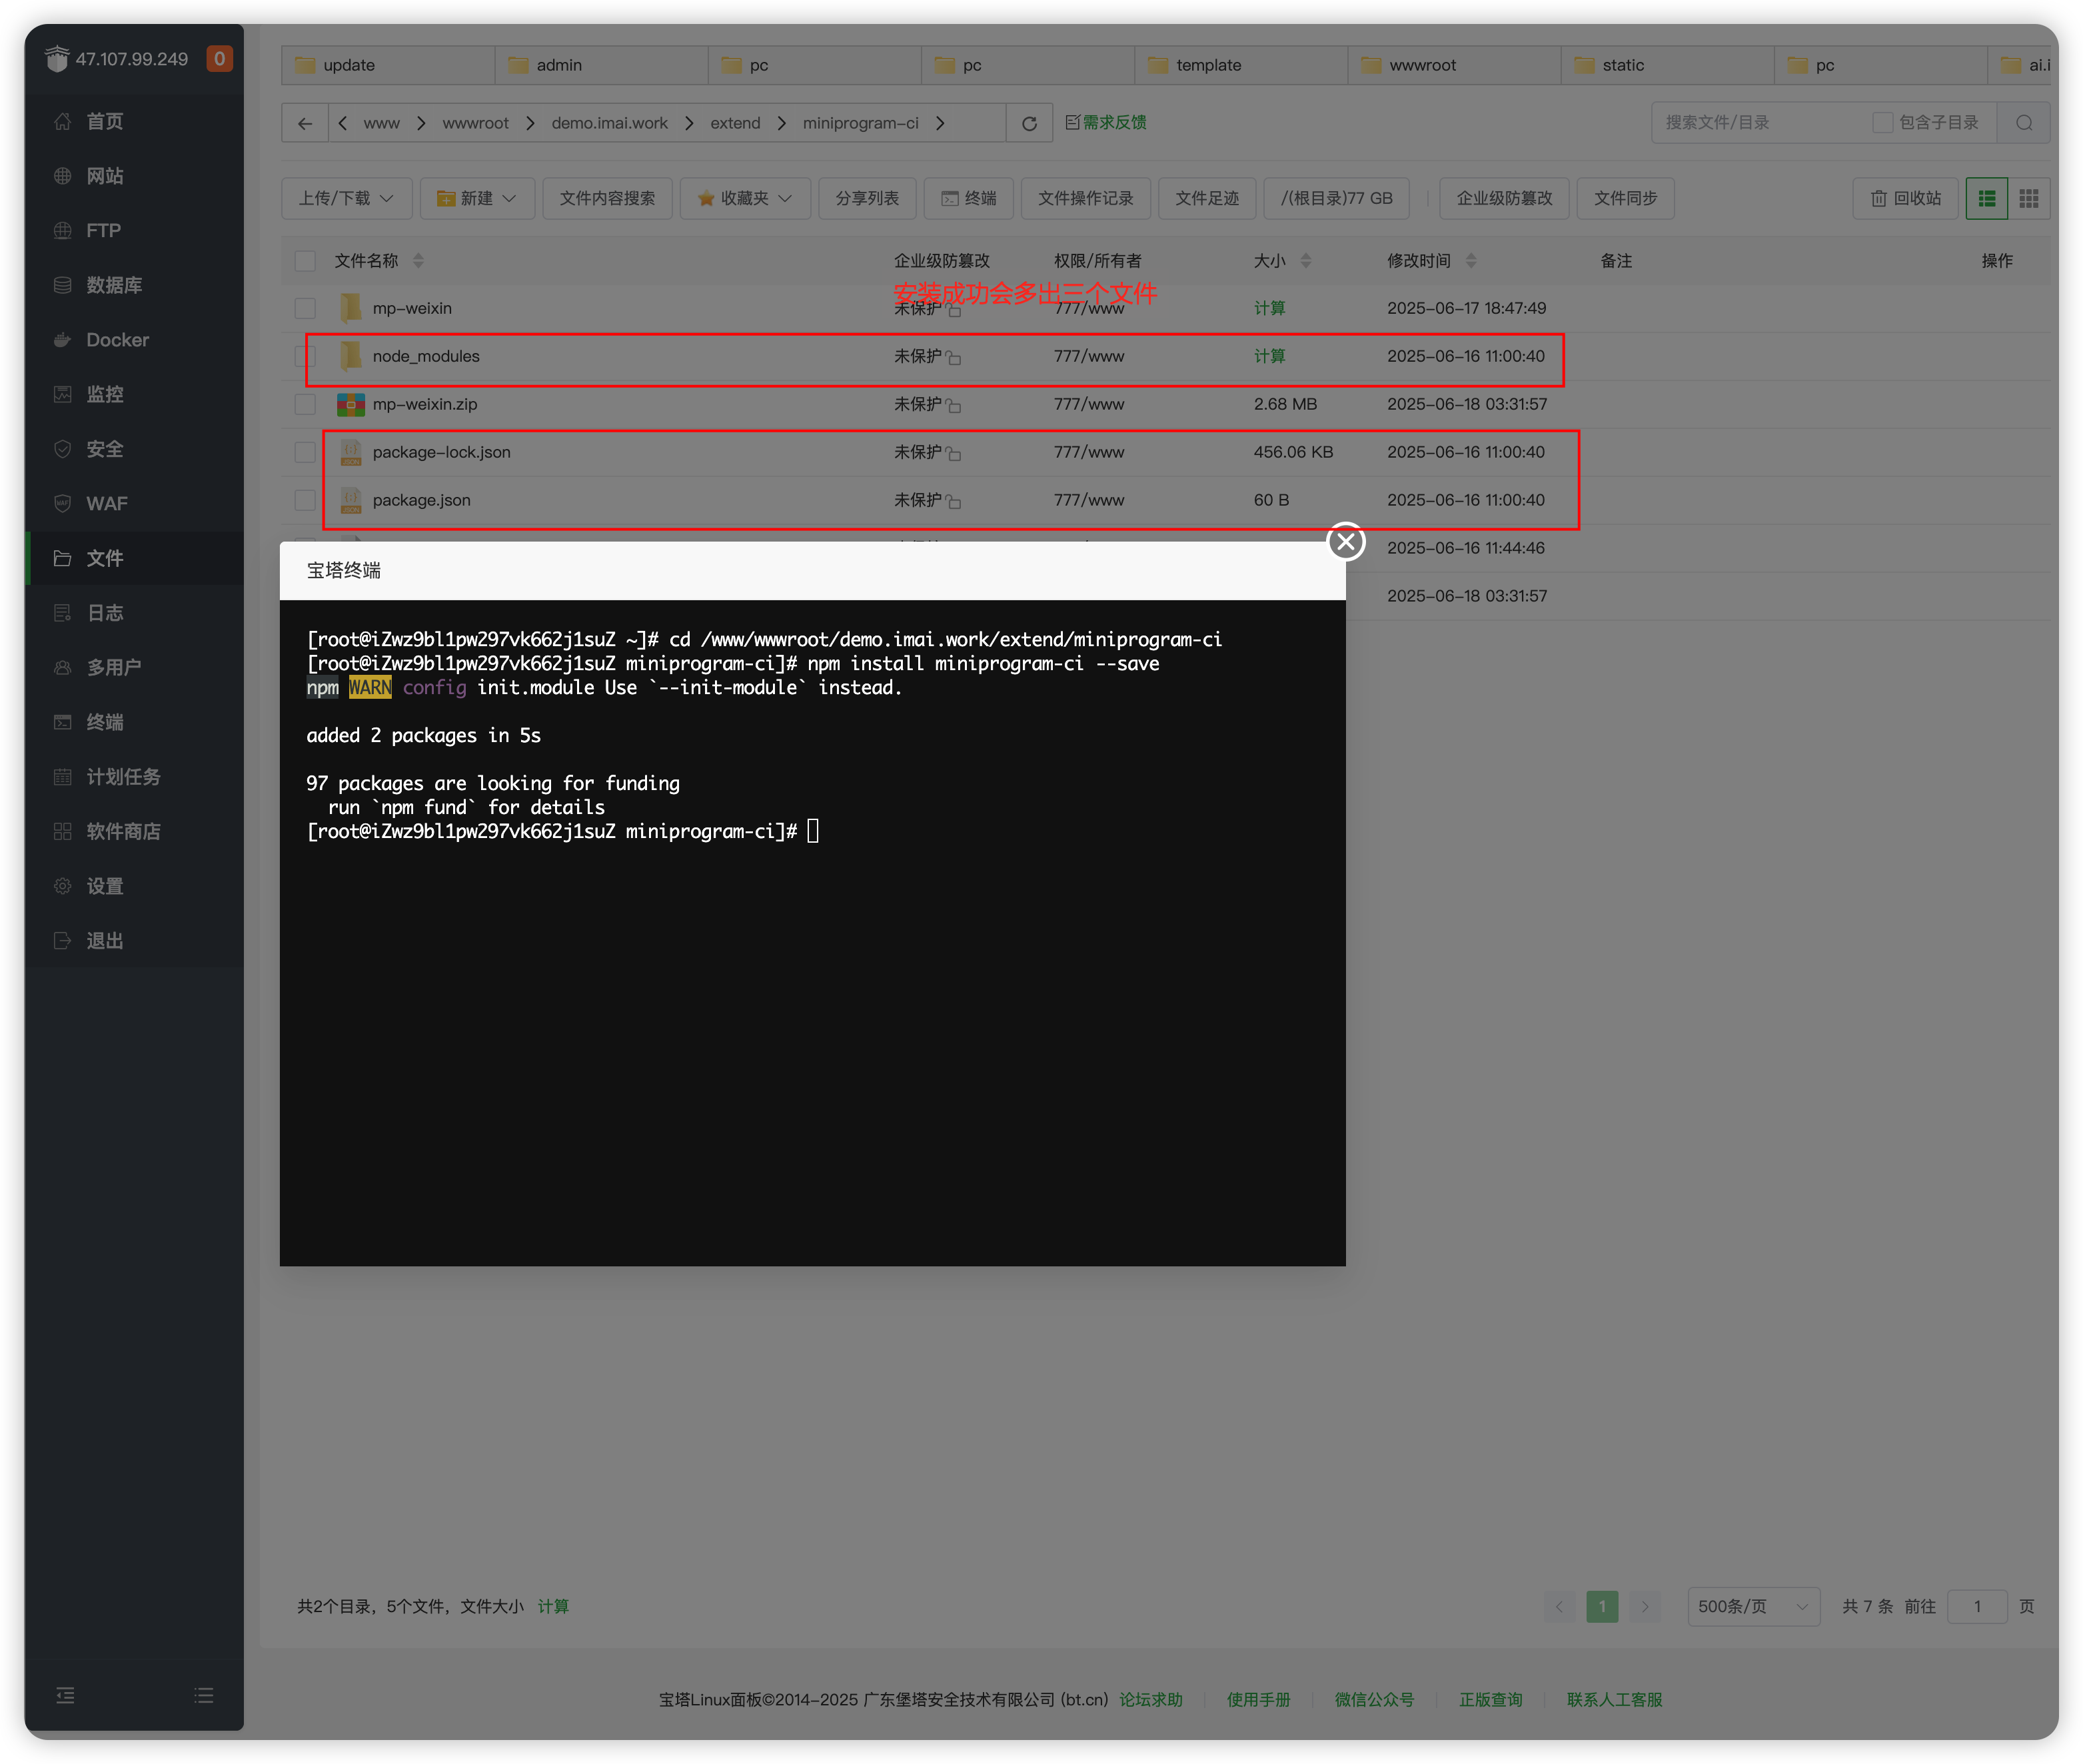Switch to list view icon
Screen dimensions: 2083x1764
tap(1986, 198)
